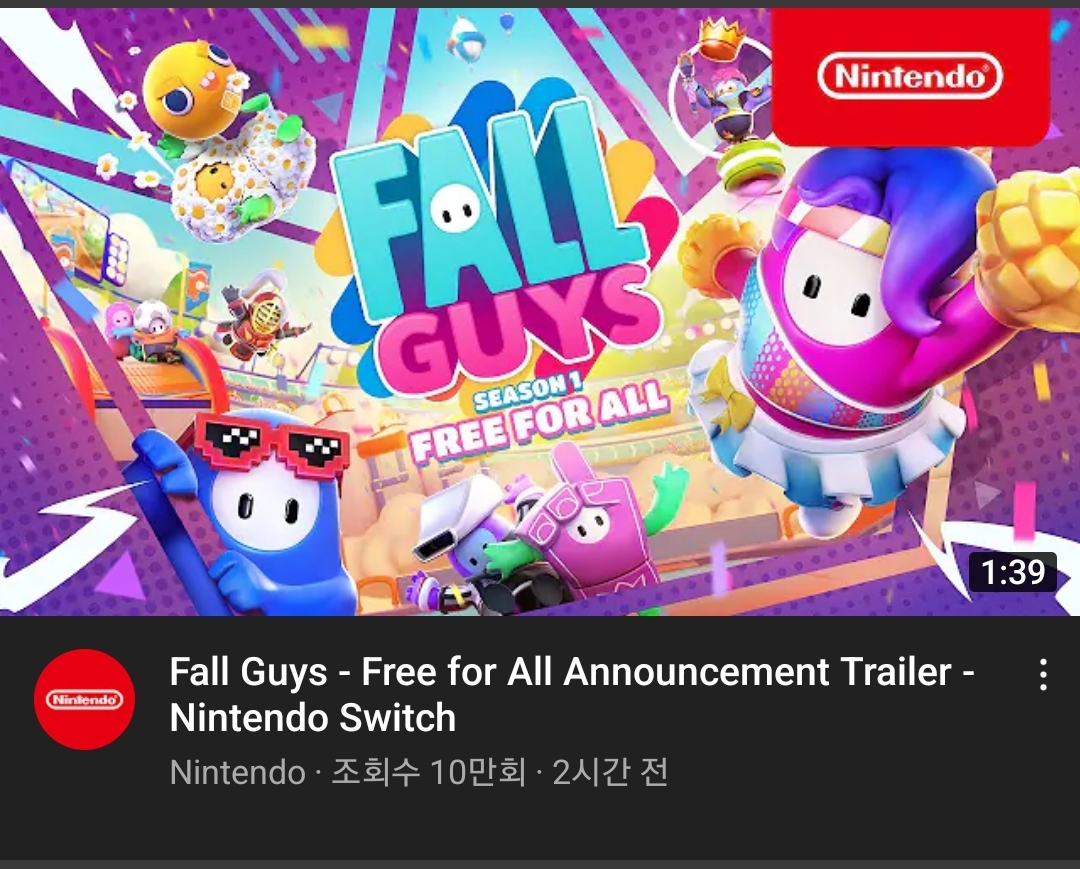The image size is (1080, 869).
Task: Click the 1:39 duration badge
Action: pyautogui.click(x=1012, y=572)
